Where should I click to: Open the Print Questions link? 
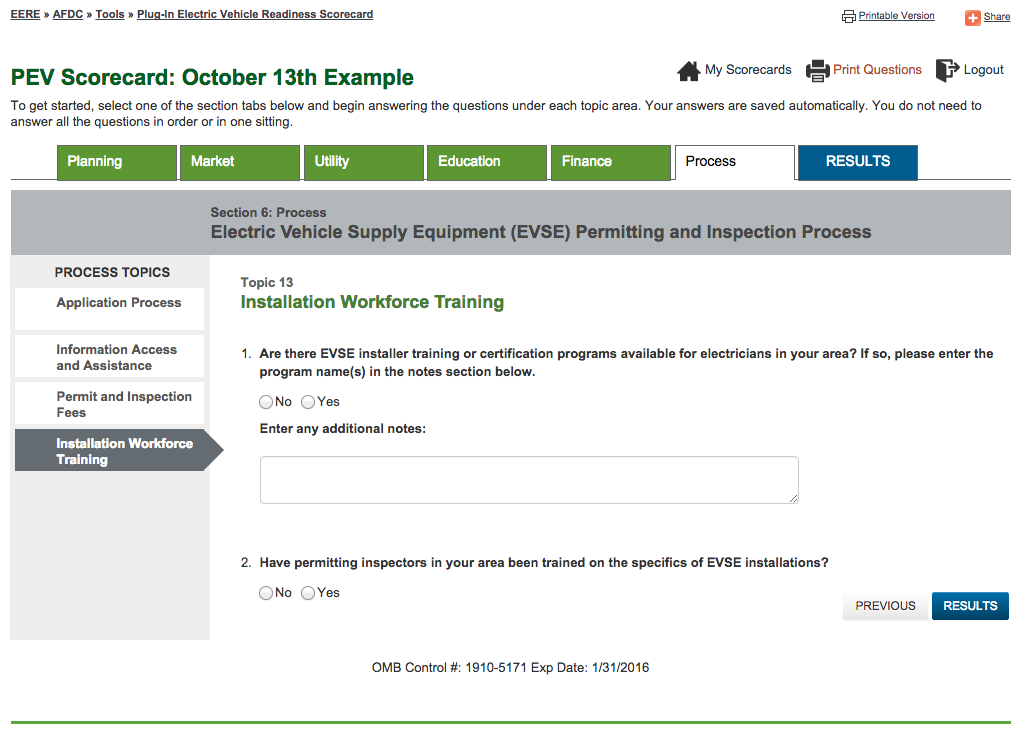point(877,70)
